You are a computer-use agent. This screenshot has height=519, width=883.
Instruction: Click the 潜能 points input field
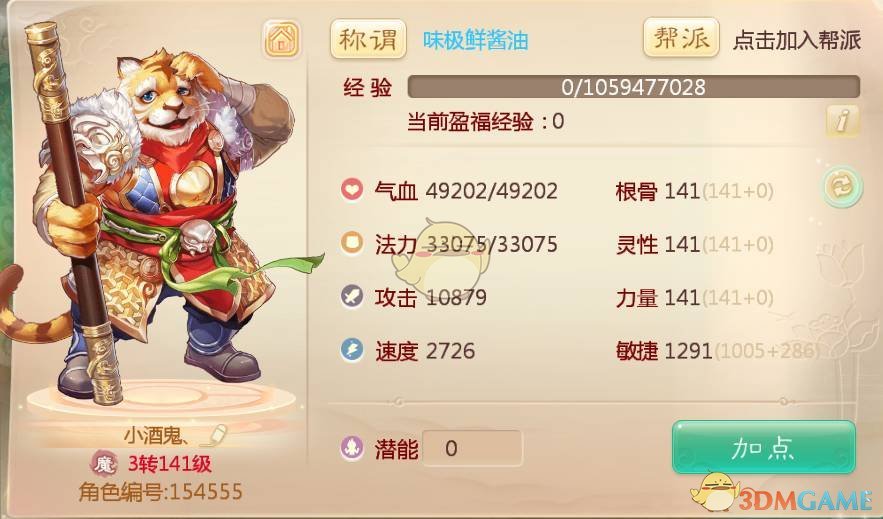pyautogui.click(x=472, y=448)
